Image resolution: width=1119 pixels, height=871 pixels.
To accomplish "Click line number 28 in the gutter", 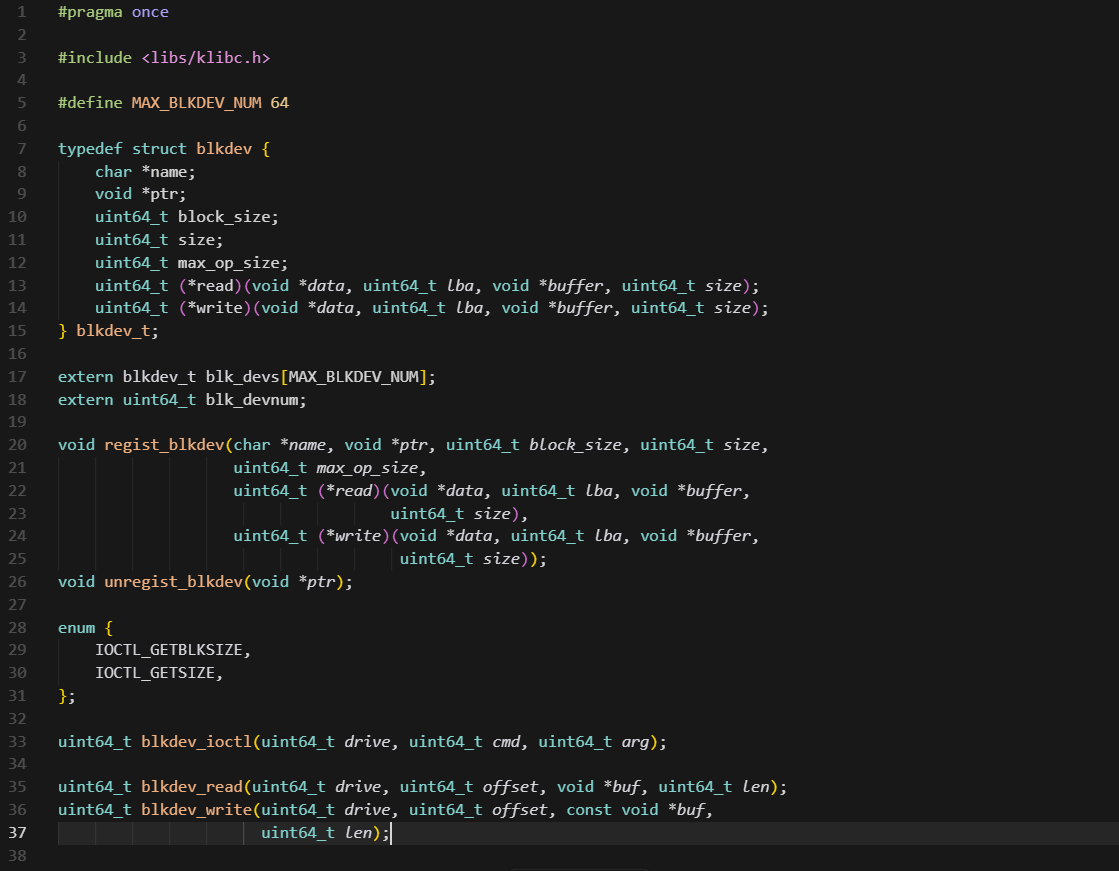I will [17, 628].
